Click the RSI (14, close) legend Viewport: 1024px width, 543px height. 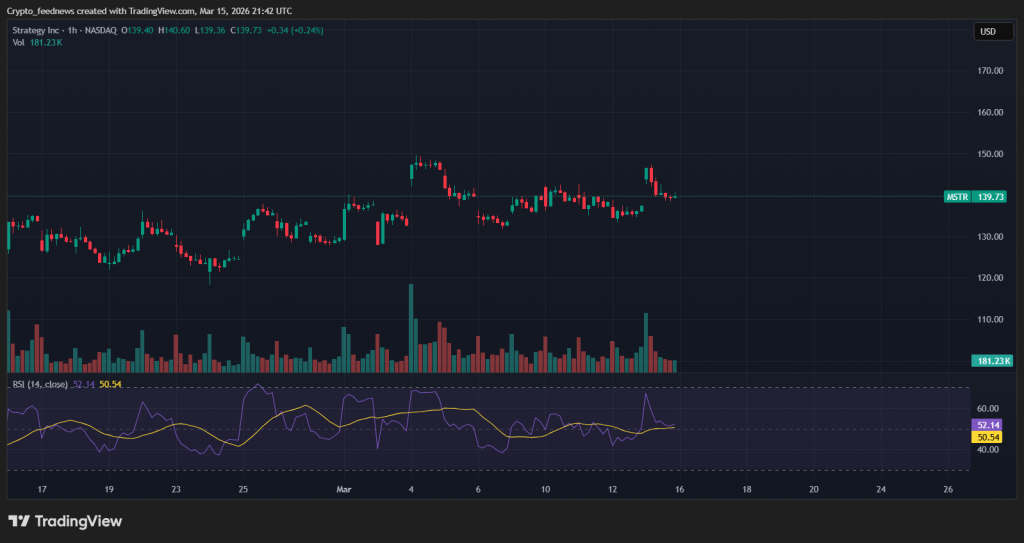click(x=40, y=384)
